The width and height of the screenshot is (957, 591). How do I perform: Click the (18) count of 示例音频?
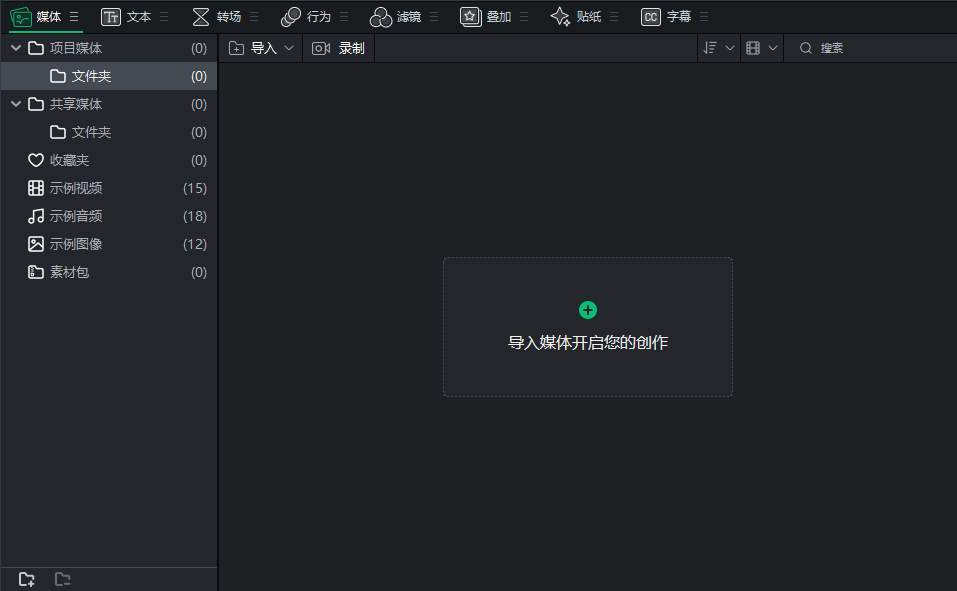(x=195, y=216)
